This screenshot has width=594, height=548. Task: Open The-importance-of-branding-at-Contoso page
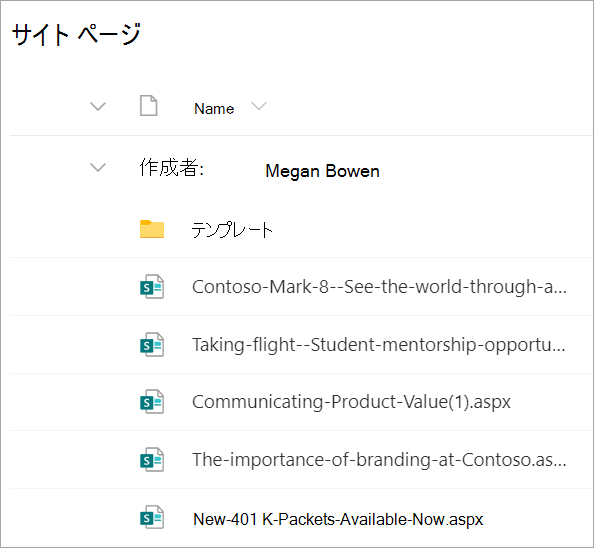[379, 460]
